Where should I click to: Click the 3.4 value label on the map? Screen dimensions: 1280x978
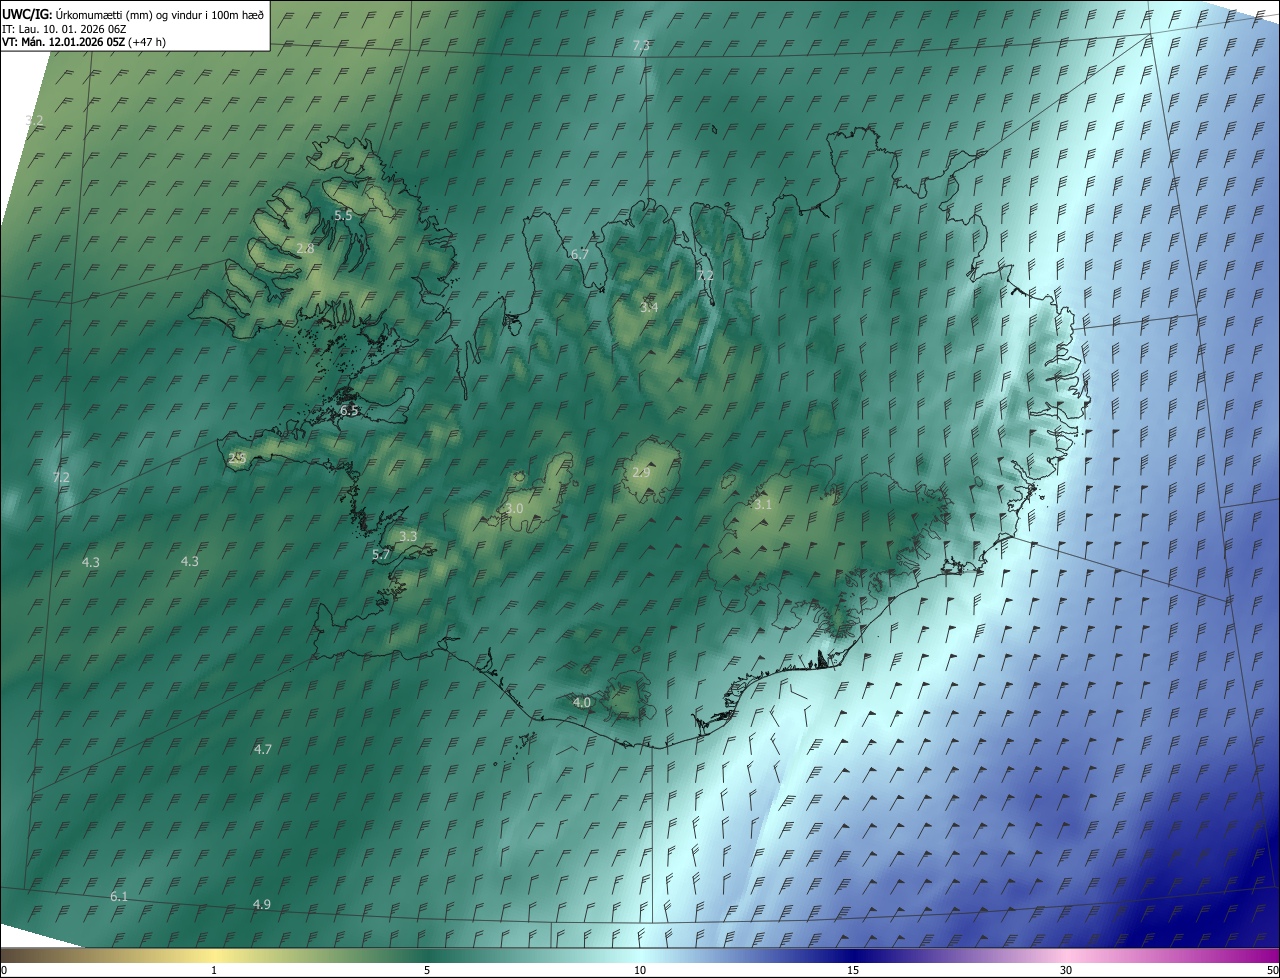pos(649,307)
